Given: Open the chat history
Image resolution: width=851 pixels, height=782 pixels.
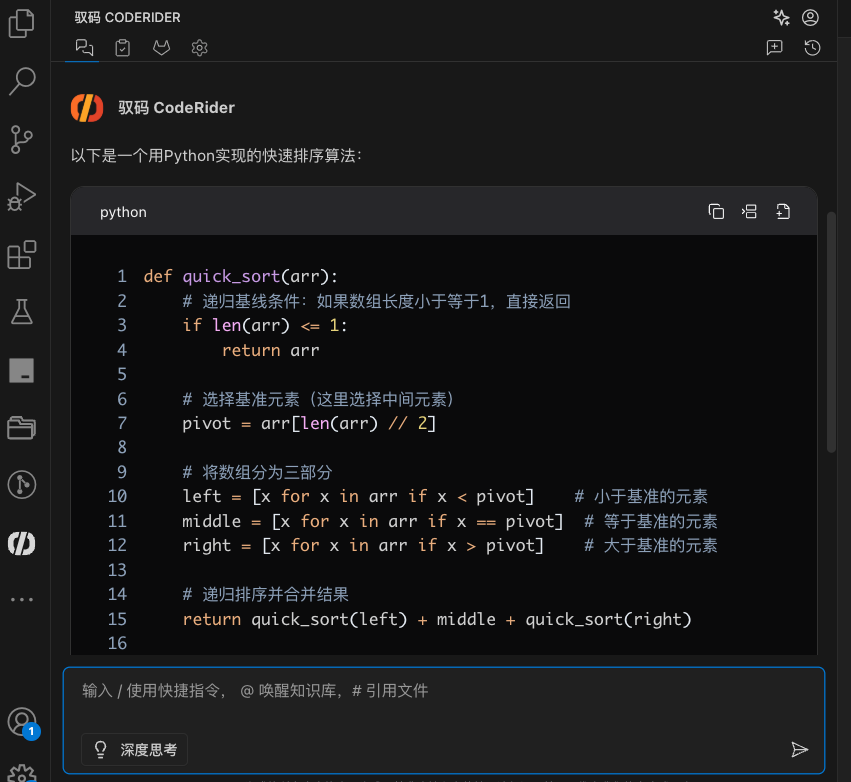Looking at the screenshot, I should 812,48.
